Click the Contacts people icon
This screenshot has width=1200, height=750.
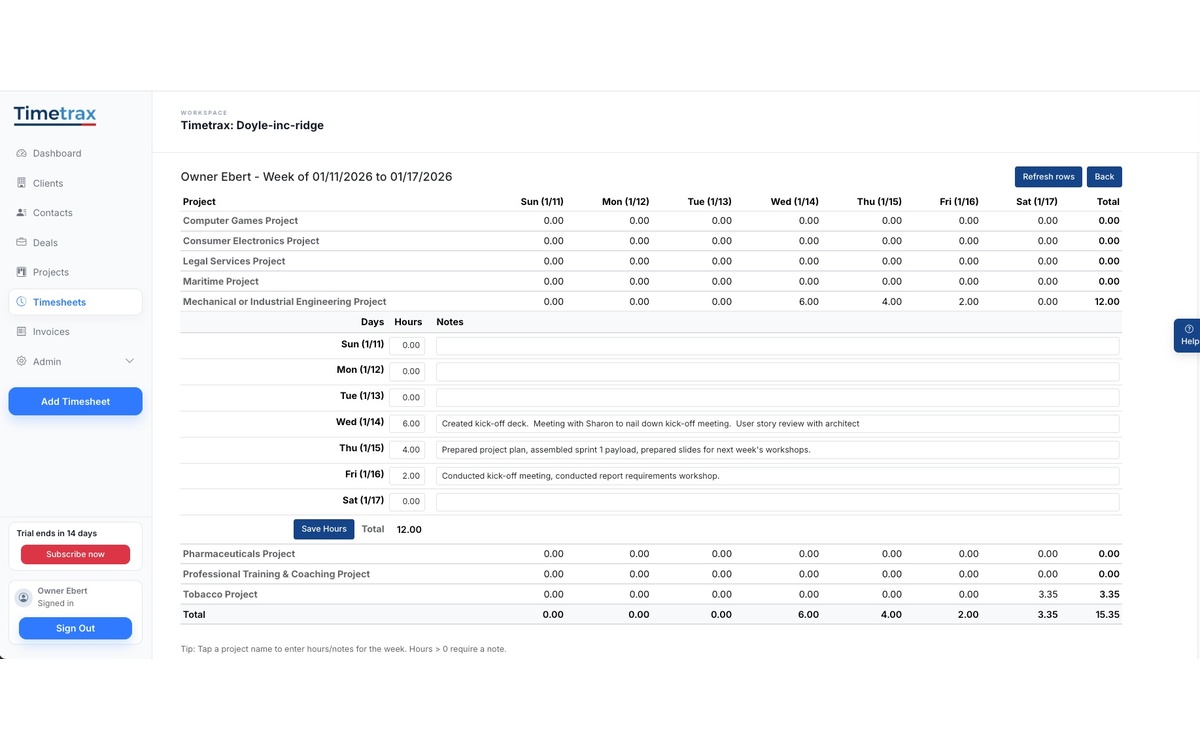[22, 213]
